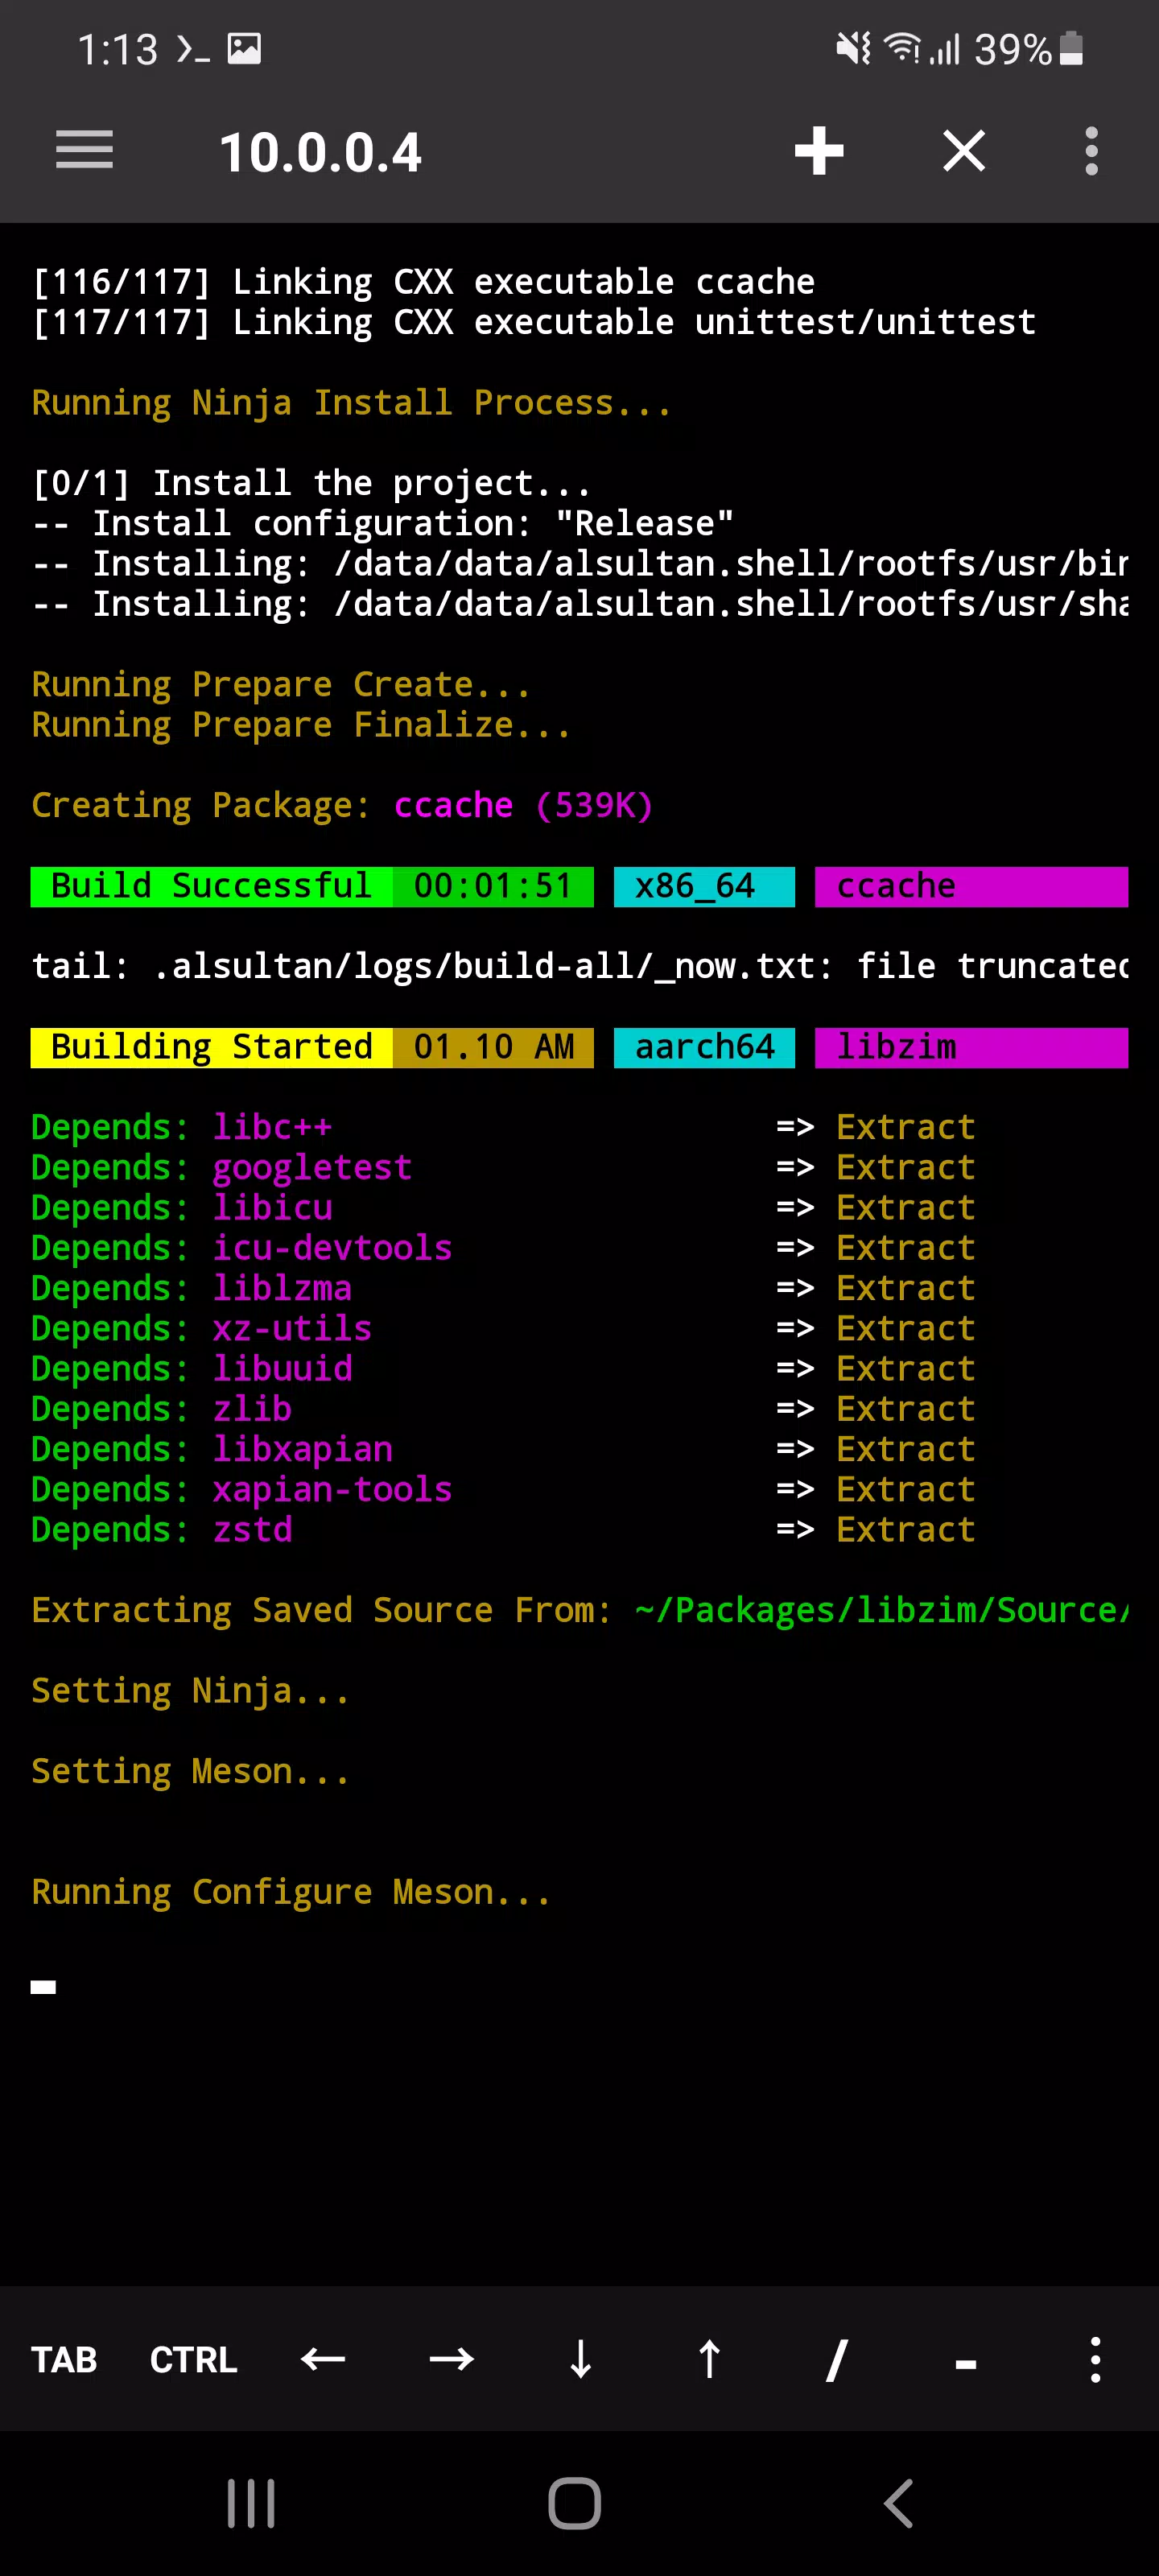The height and width of the screenshot is (2576, 1159).
Task: Tap the Android back button
Action: point(899,2503)
